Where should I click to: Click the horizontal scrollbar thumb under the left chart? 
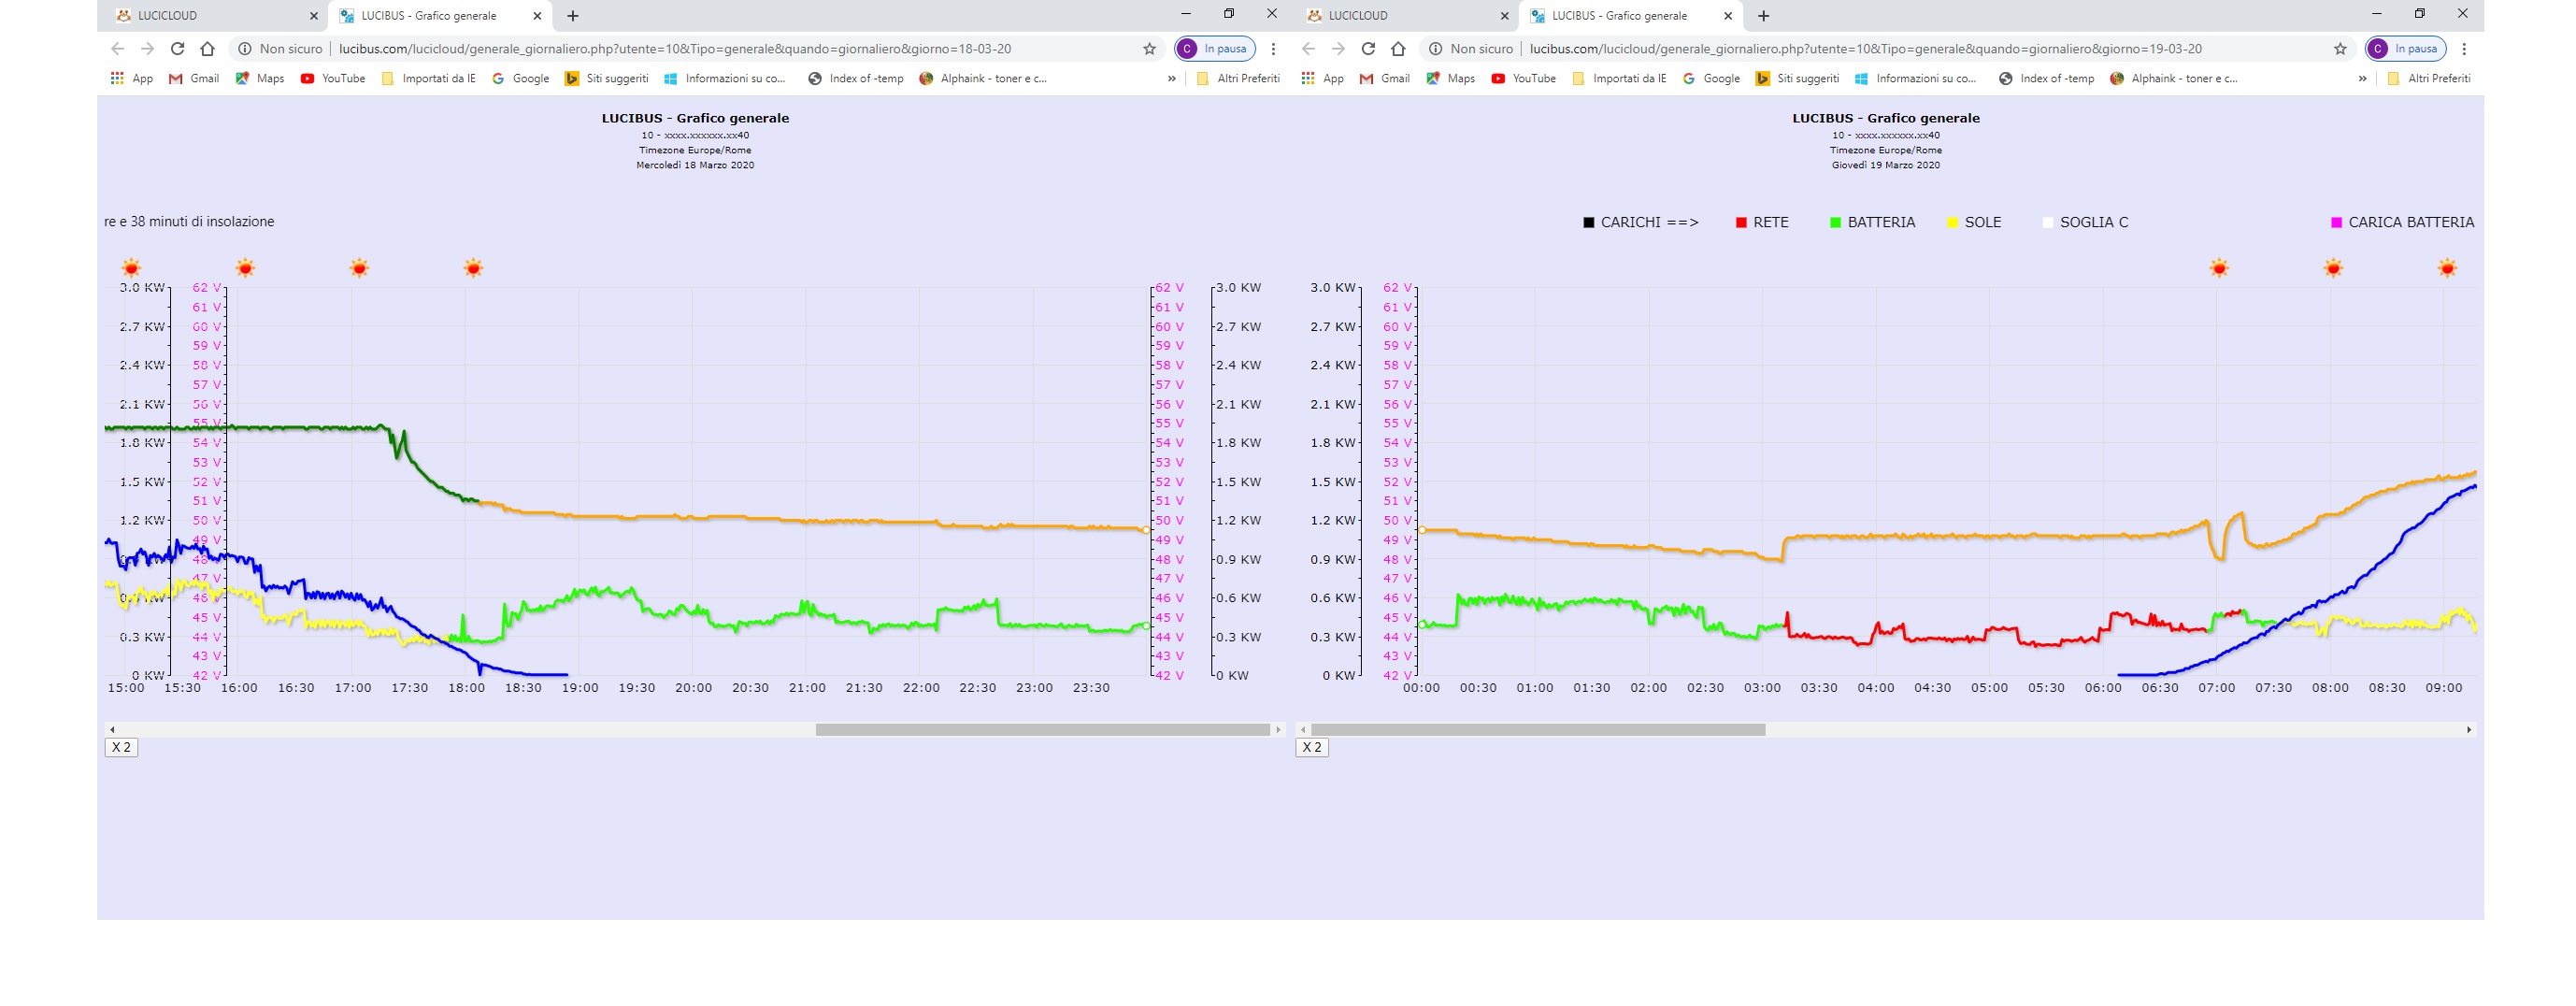pos(1042,730)
